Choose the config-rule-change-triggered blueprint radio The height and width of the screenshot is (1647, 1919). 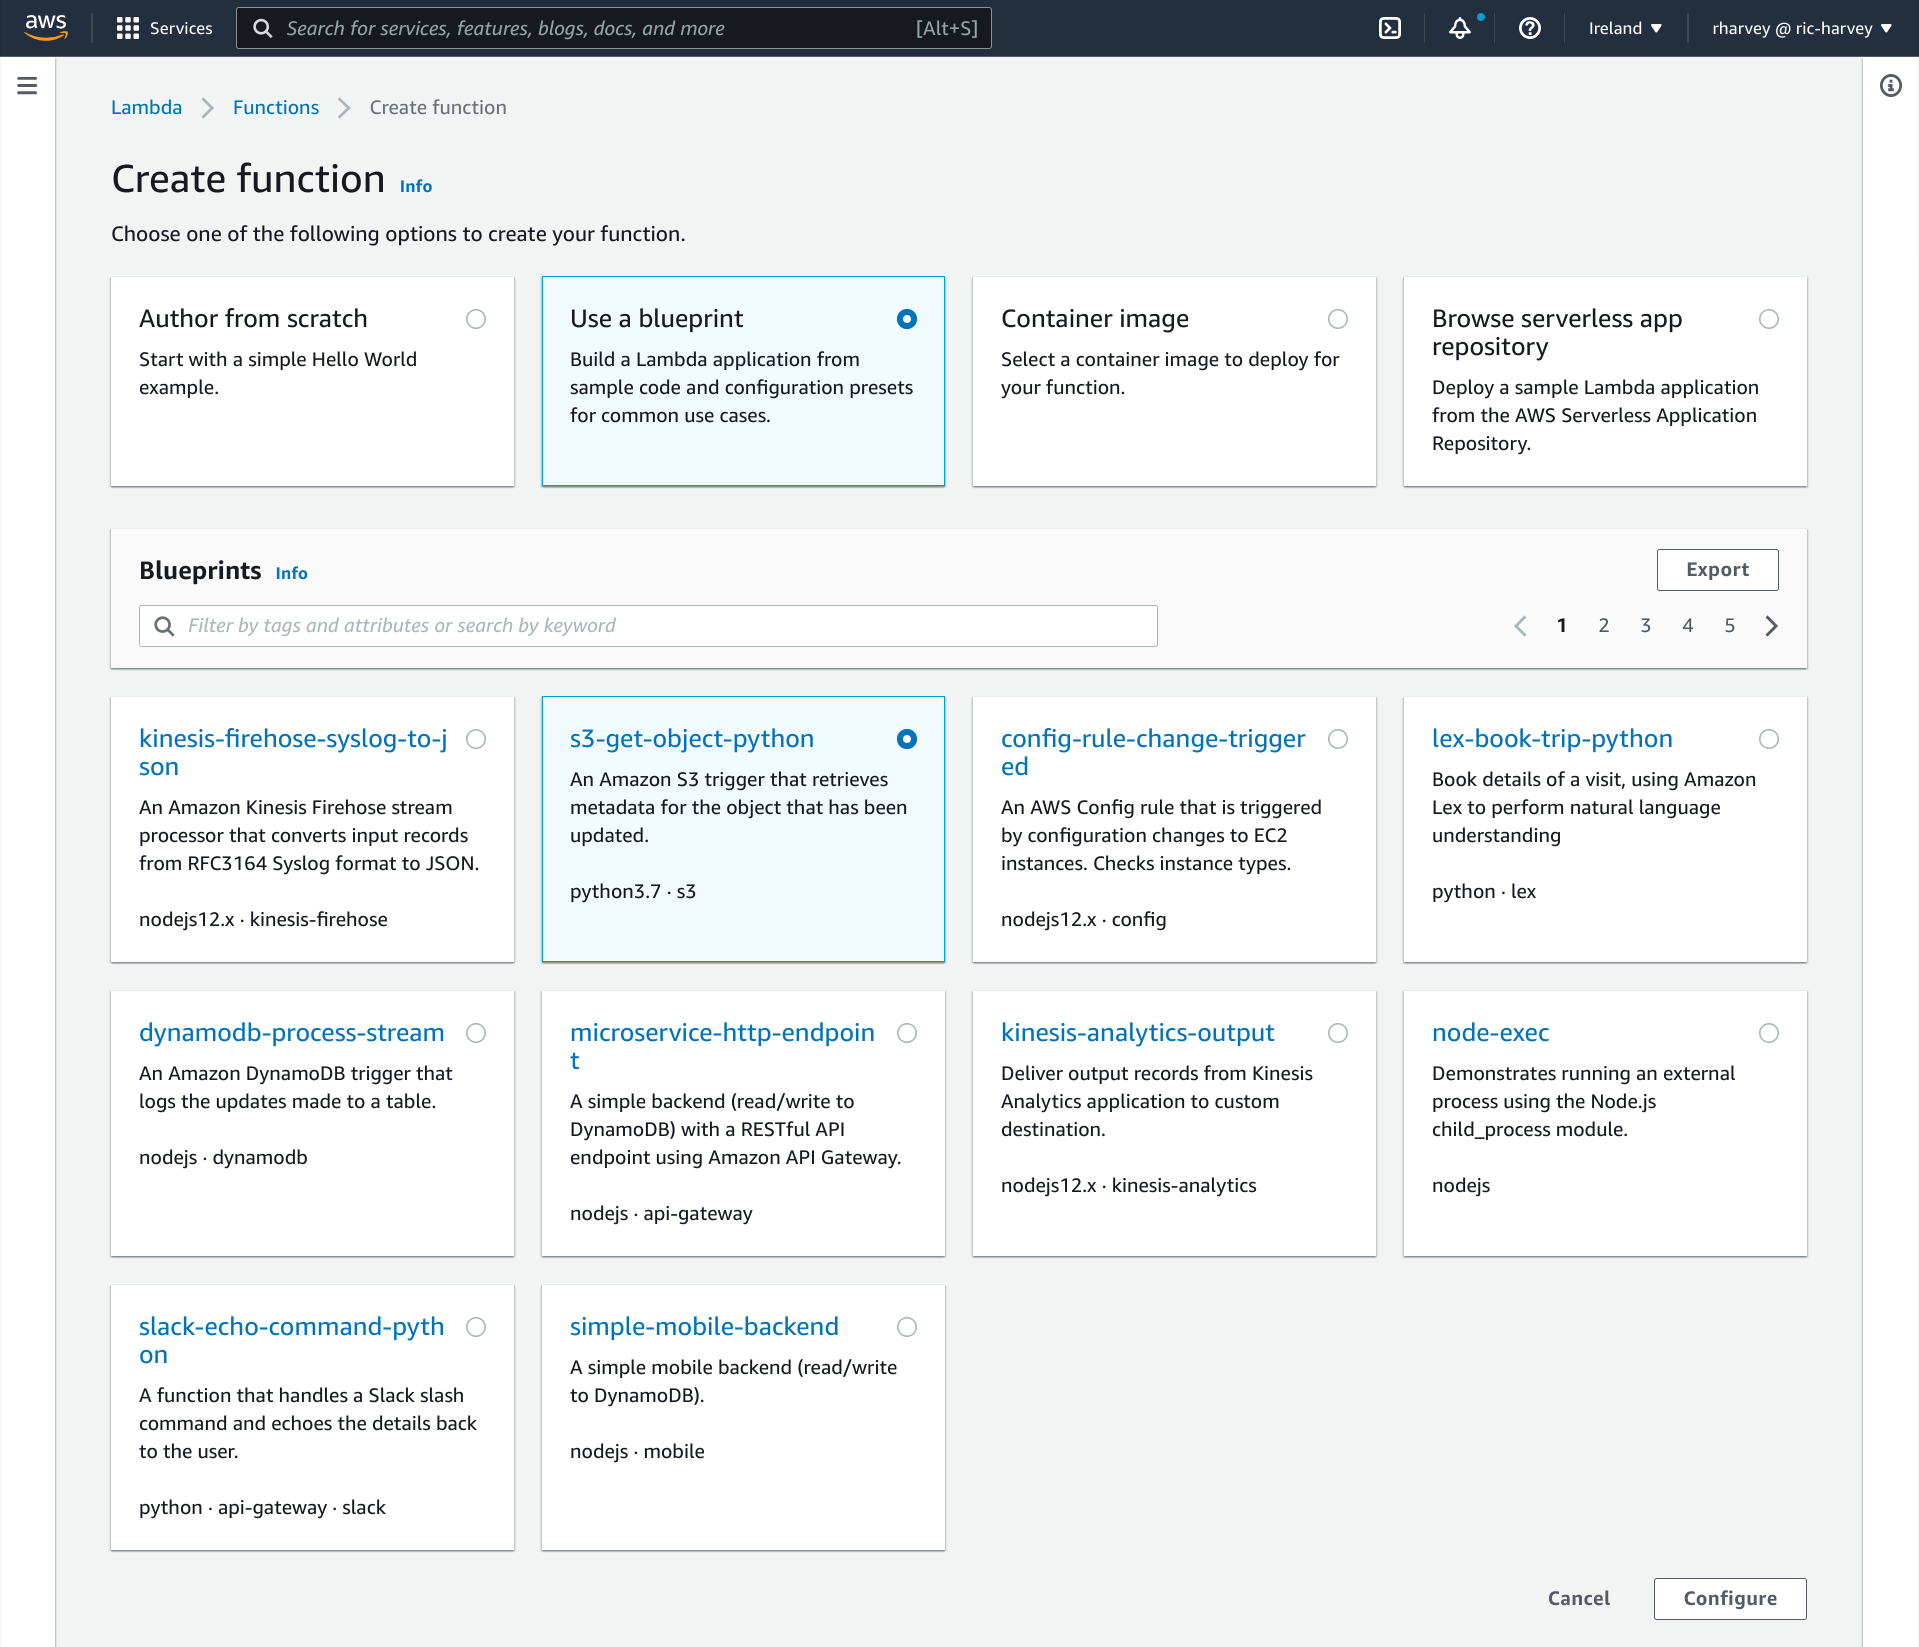tap(1338, 739)
